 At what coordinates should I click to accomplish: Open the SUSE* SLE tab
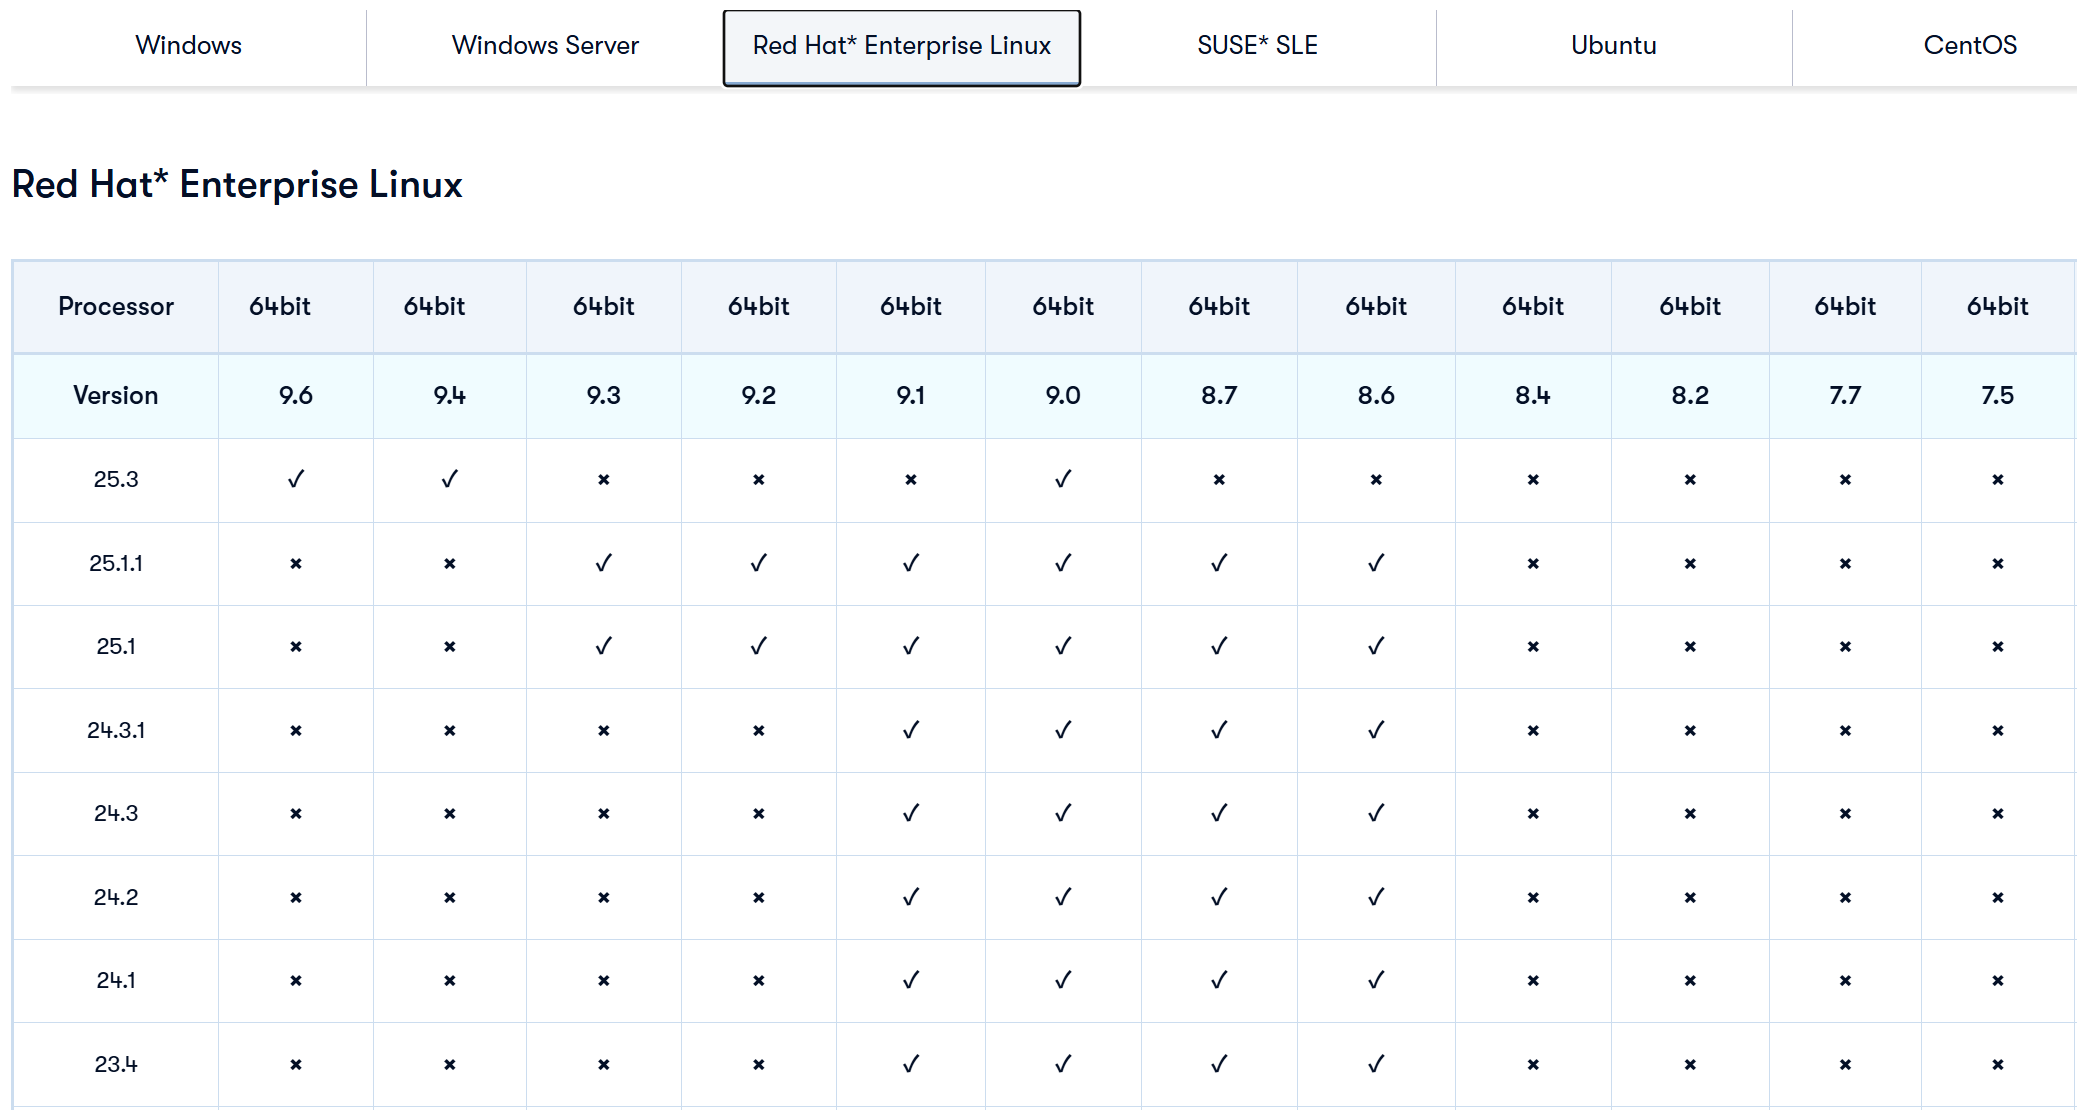pyautogui.click(x=1257, y=45)
